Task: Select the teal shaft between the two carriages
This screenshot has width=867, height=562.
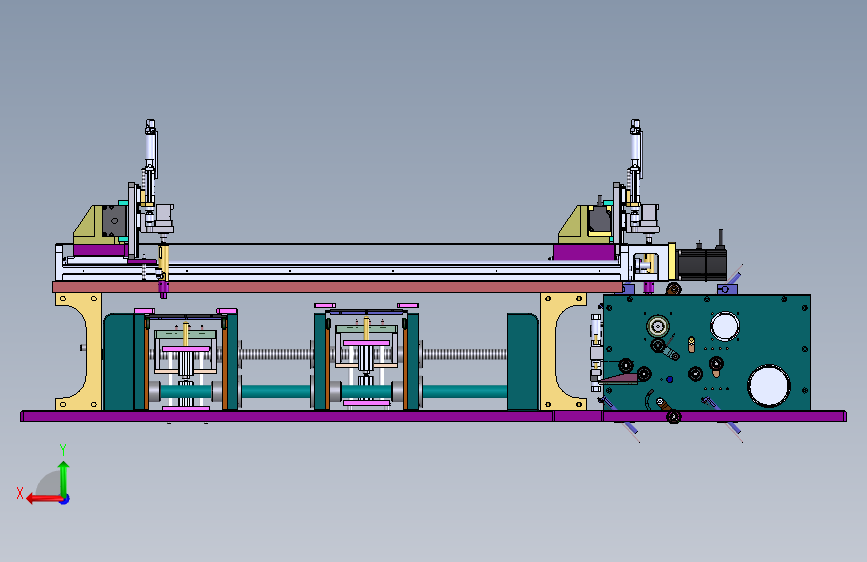Action: tap(275, 392)
